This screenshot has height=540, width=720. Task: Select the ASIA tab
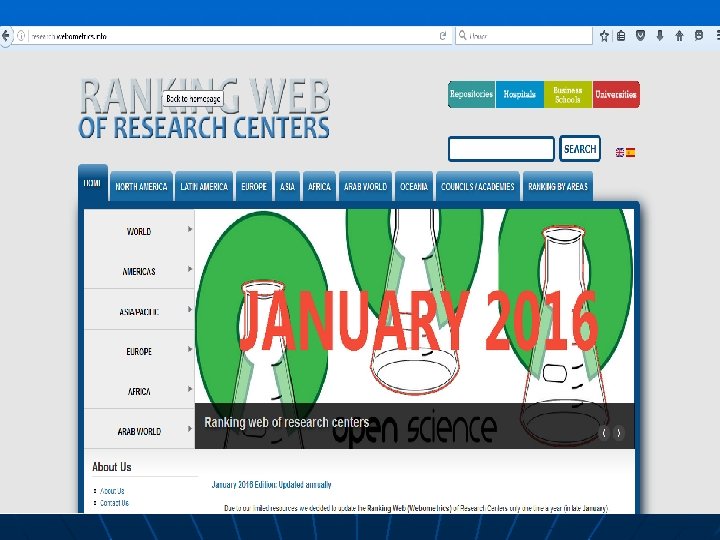coord(287,186)
